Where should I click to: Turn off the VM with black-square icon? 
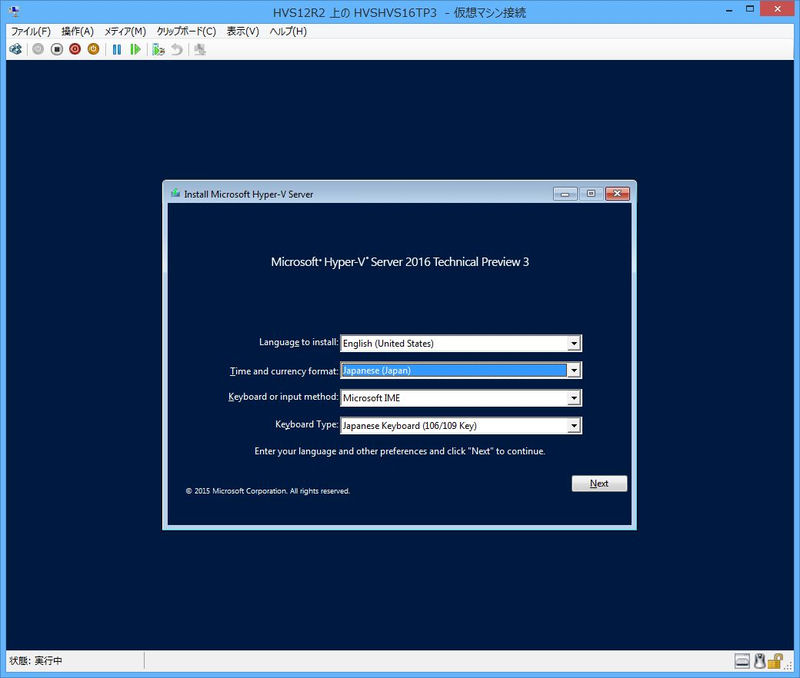tap(57, 49)
